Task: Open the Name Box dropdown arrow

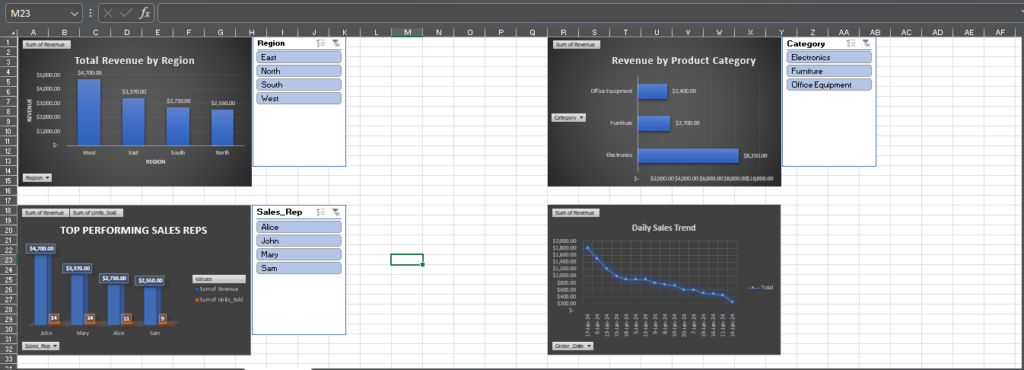Action: tap(74, 13)
